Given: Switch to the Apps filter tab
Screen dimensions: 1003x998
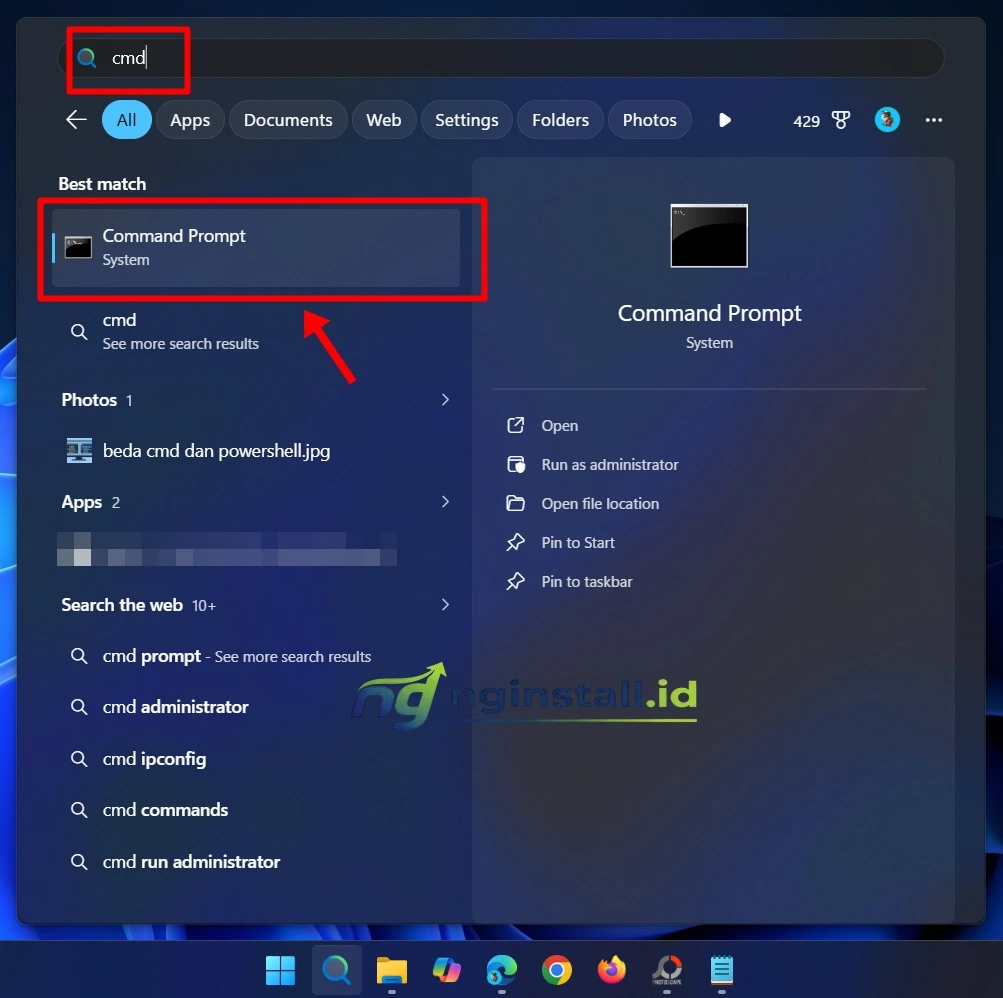Looking at the screenshot, I should [190, 120].
